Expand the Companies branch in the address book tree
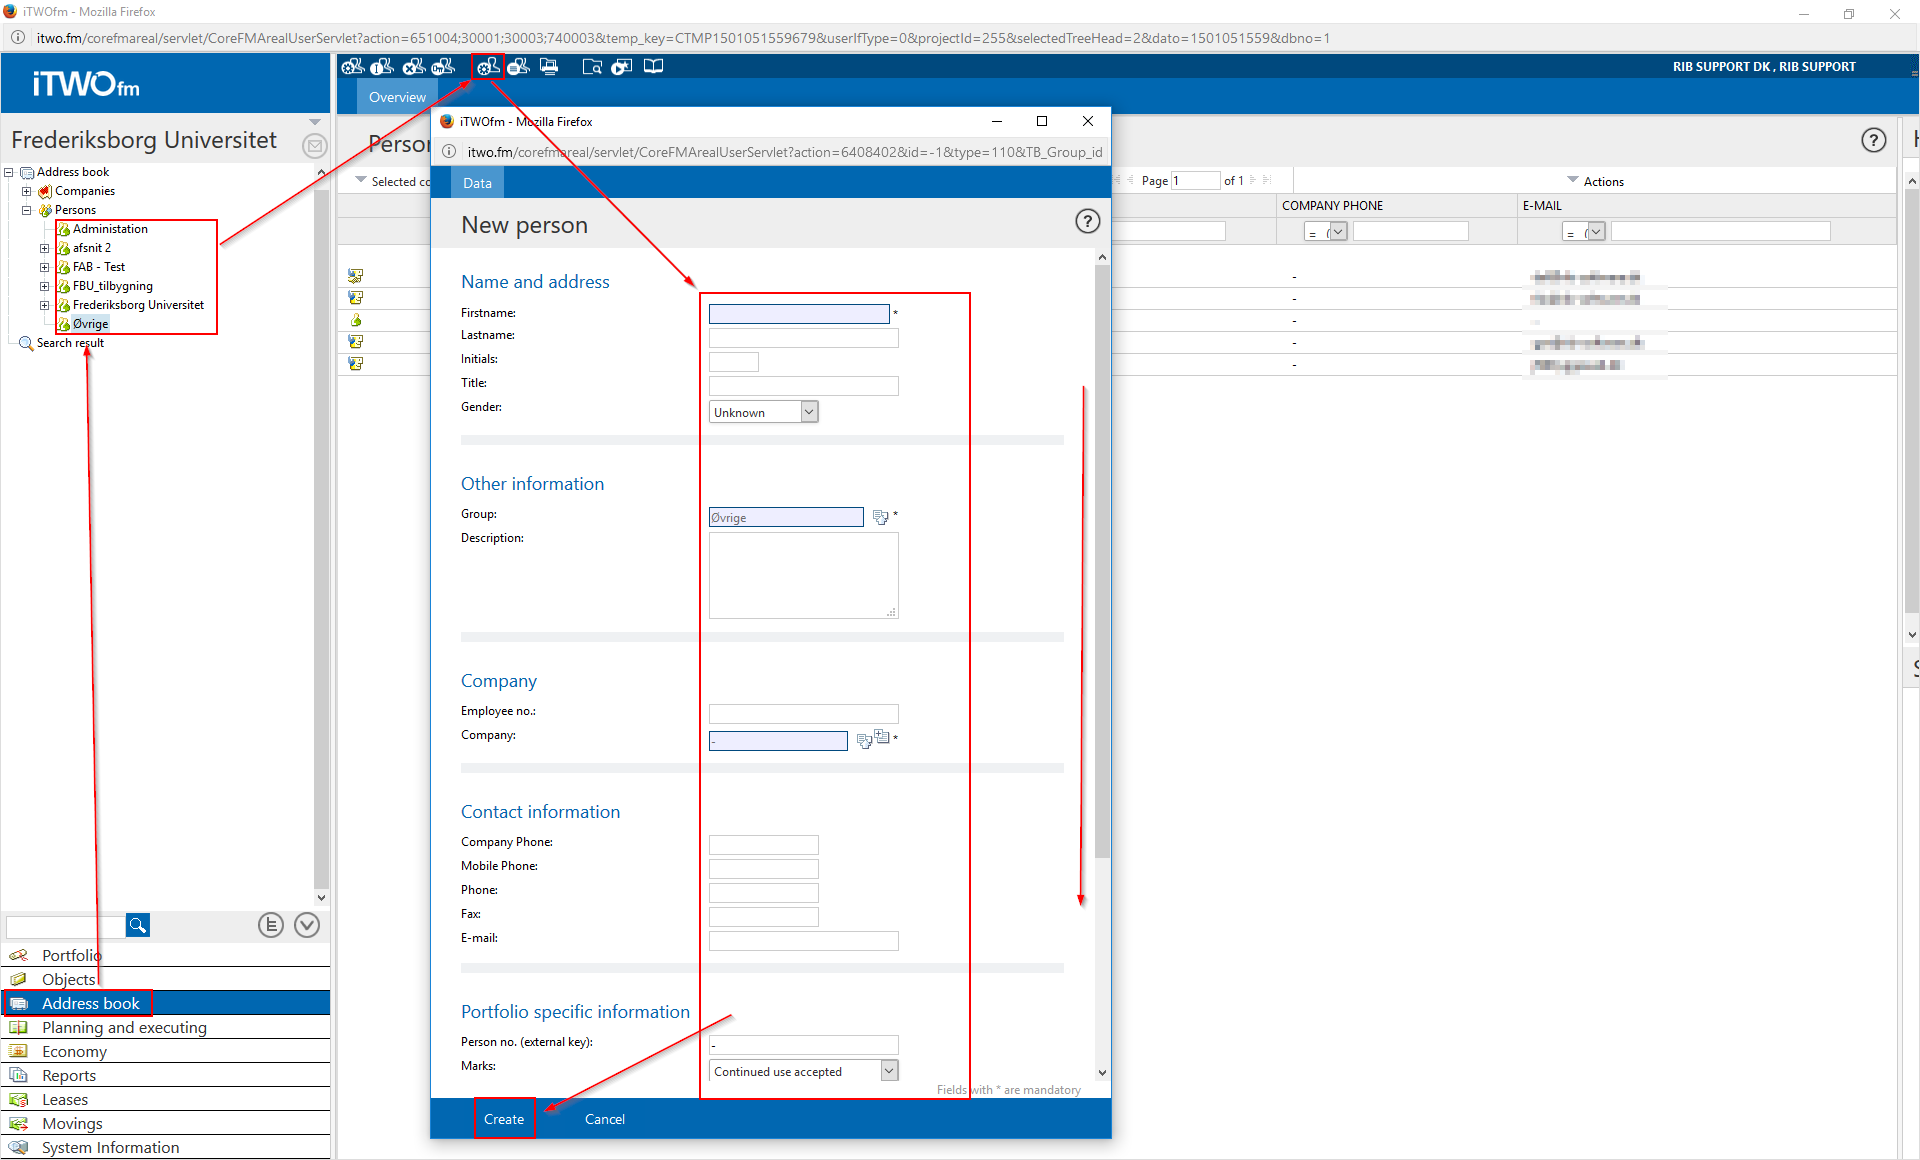Viewport: 1920px width, 1160px height. click(x=26, y=191)
